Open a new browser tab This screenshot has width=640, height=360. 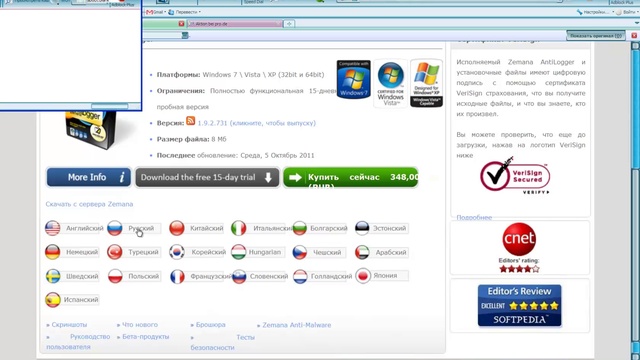click(289, 24)
